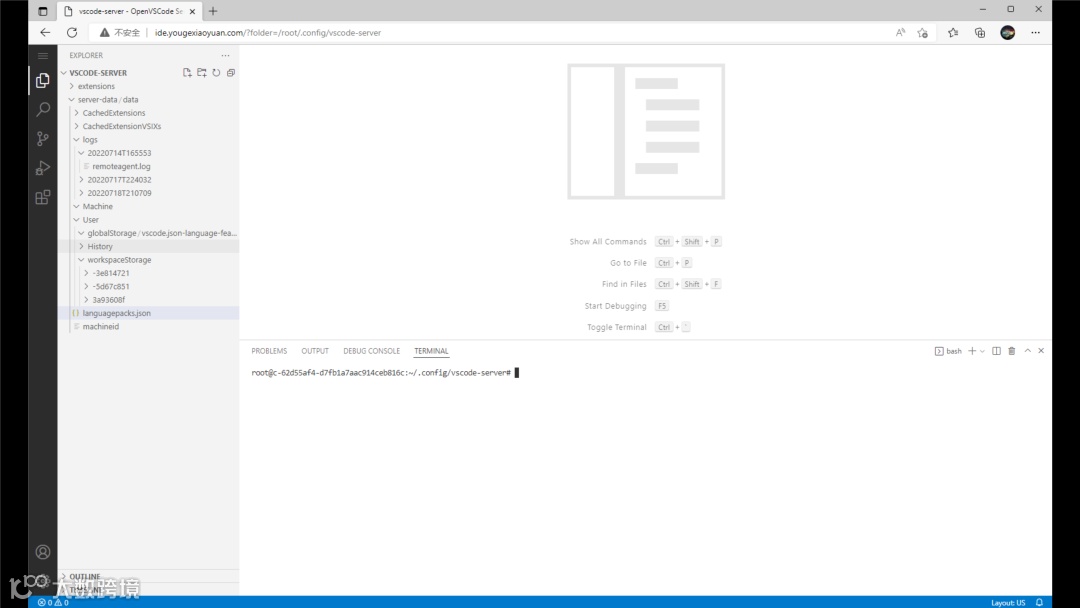Open the Run and Debug view
The height and width of the screenshot is (608, 1080).
pyautogui.click(x=42, y=167)
